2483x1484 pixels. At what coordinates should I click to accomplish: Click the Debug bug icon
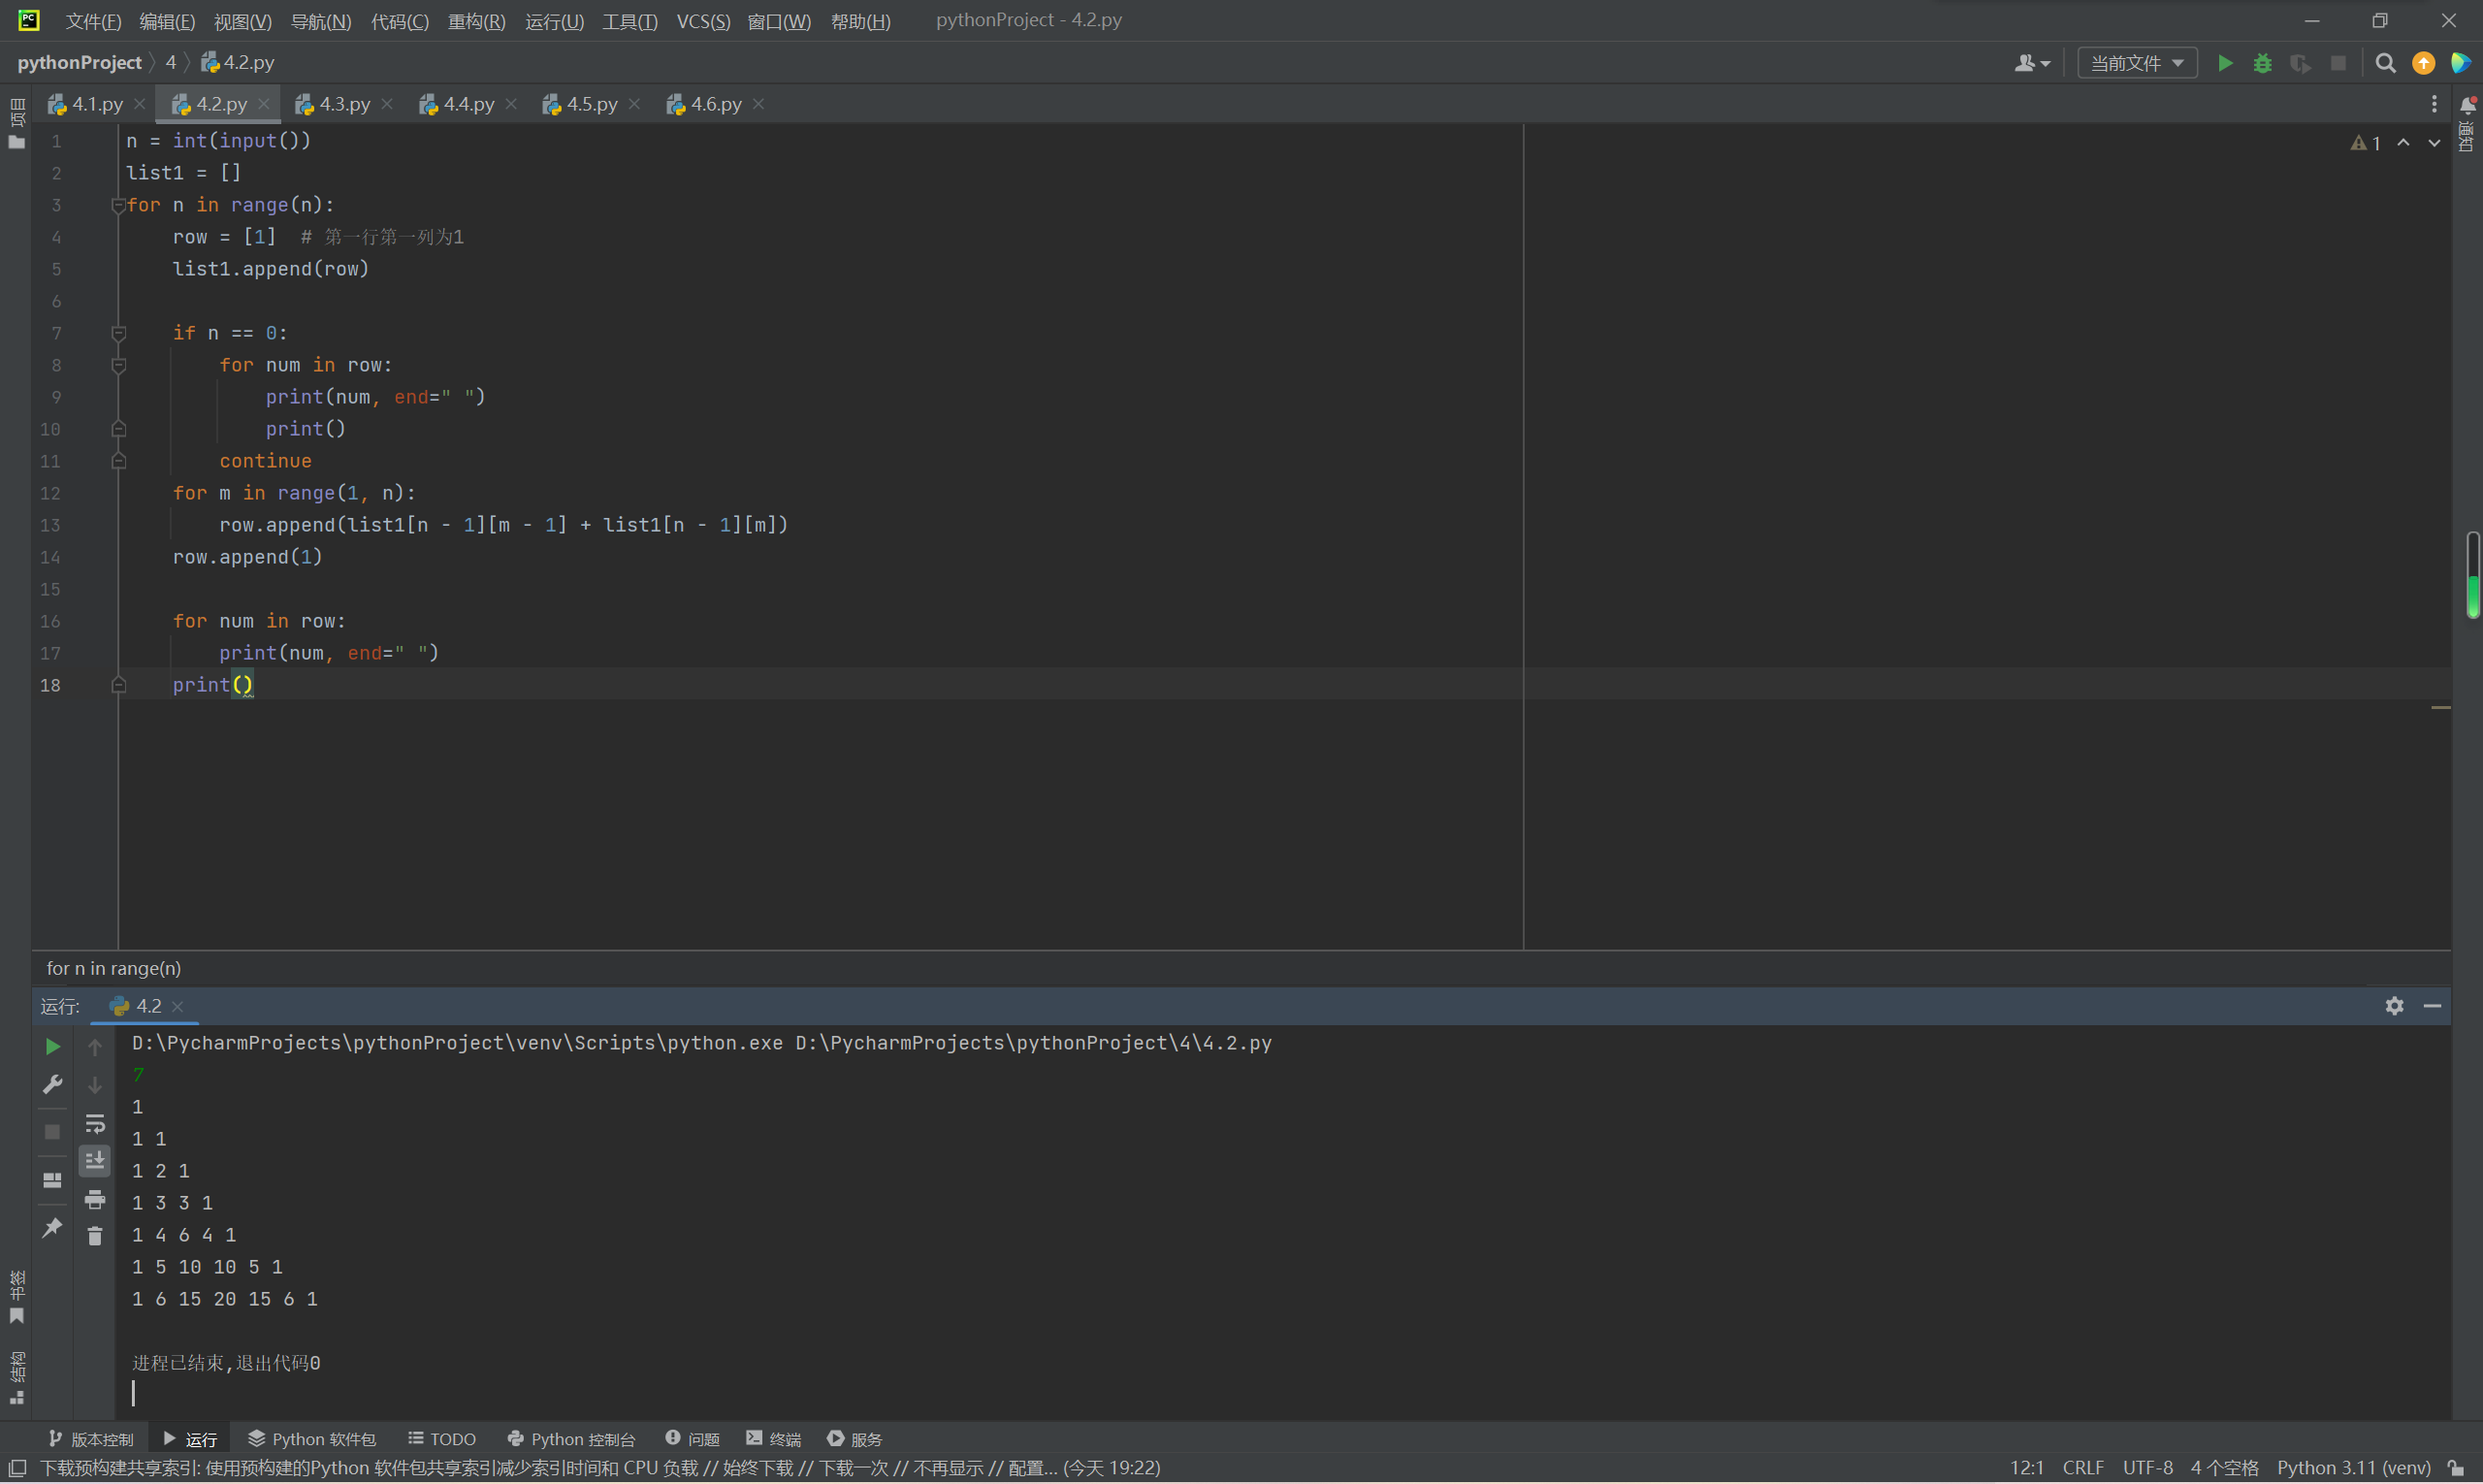pos(2262,63)
